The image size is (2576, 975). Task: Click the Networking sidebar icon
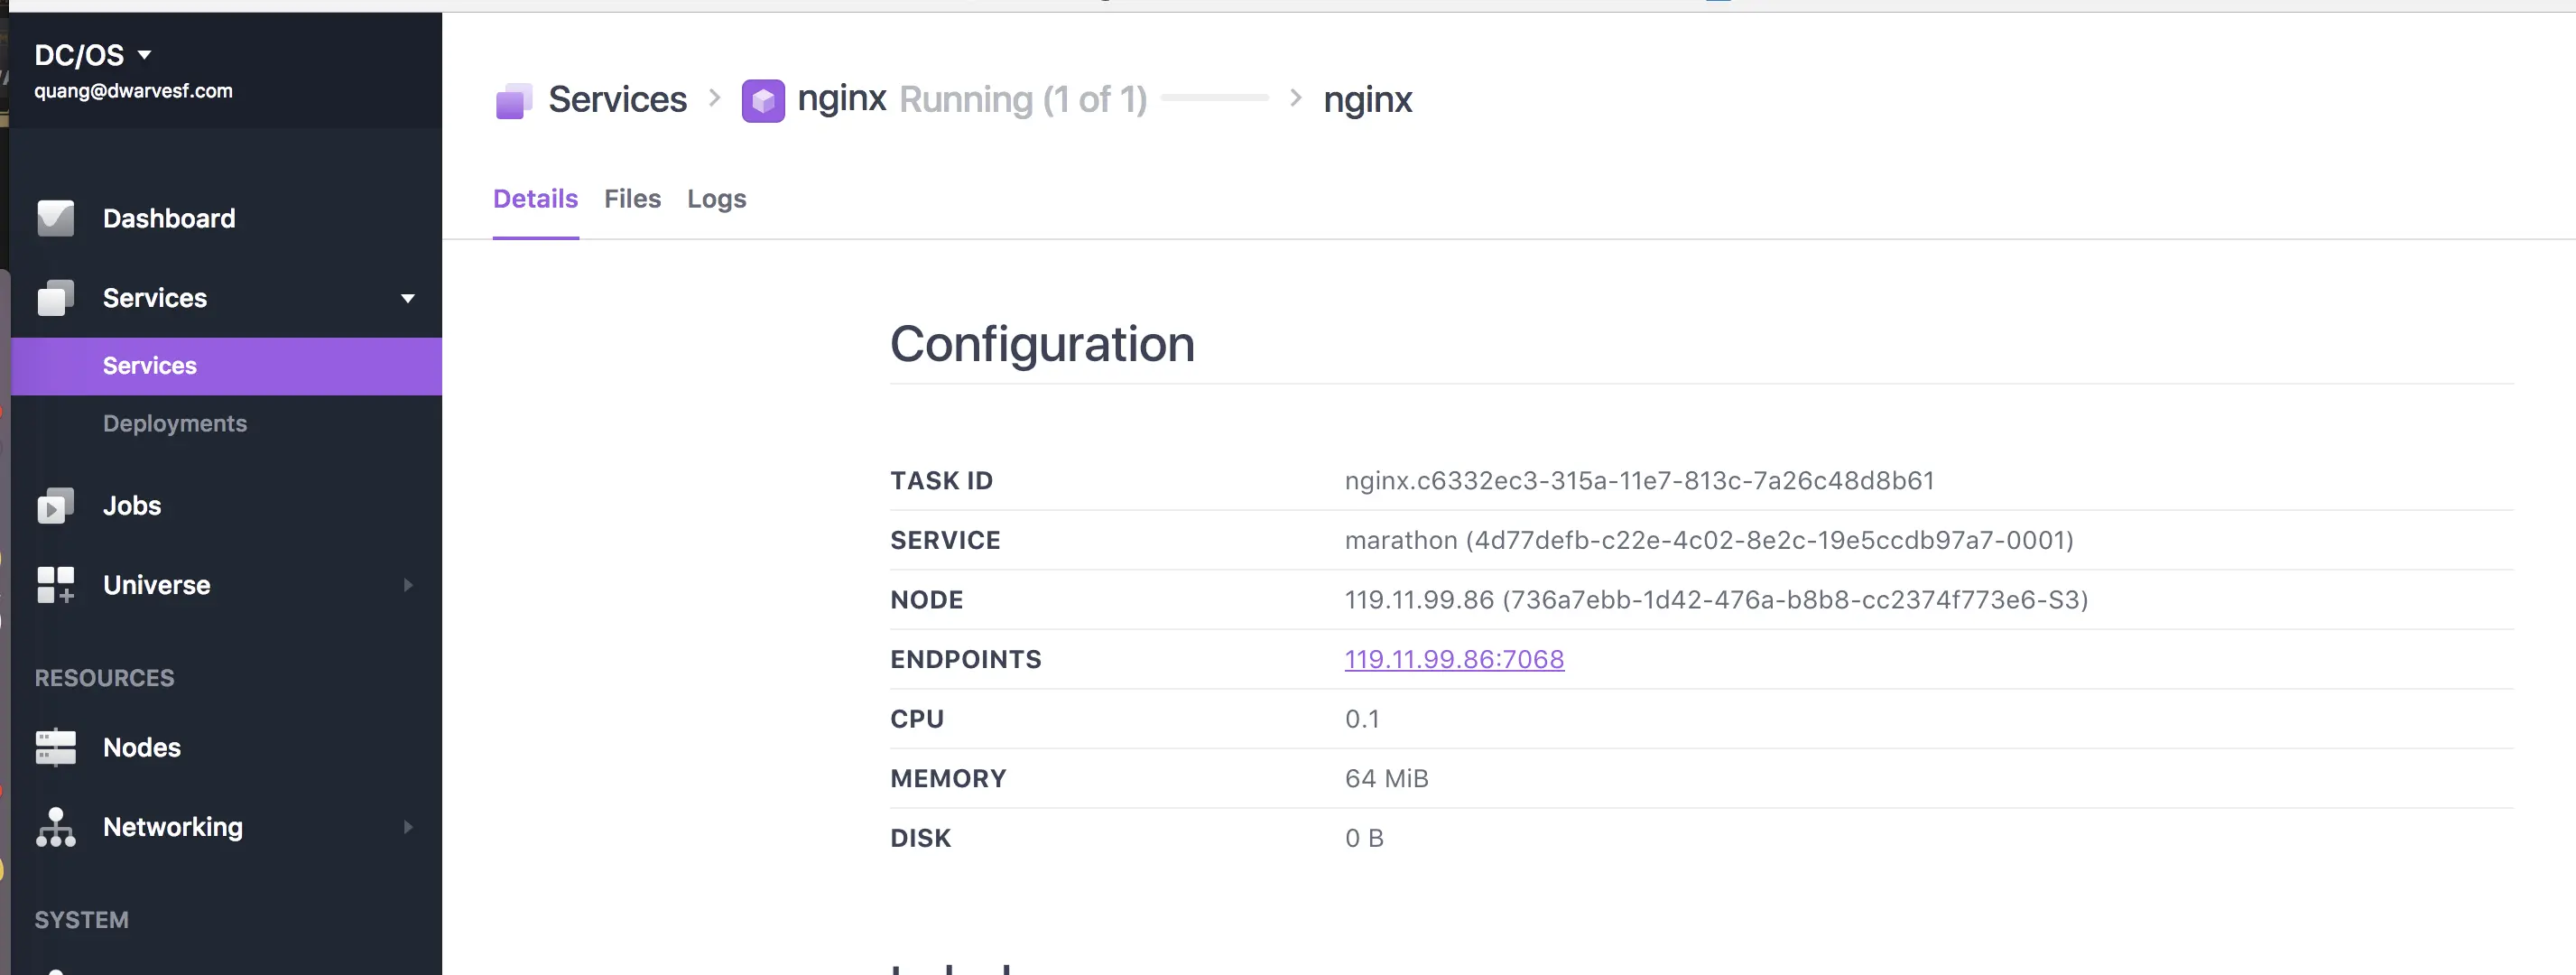click(x=55, y=827)
